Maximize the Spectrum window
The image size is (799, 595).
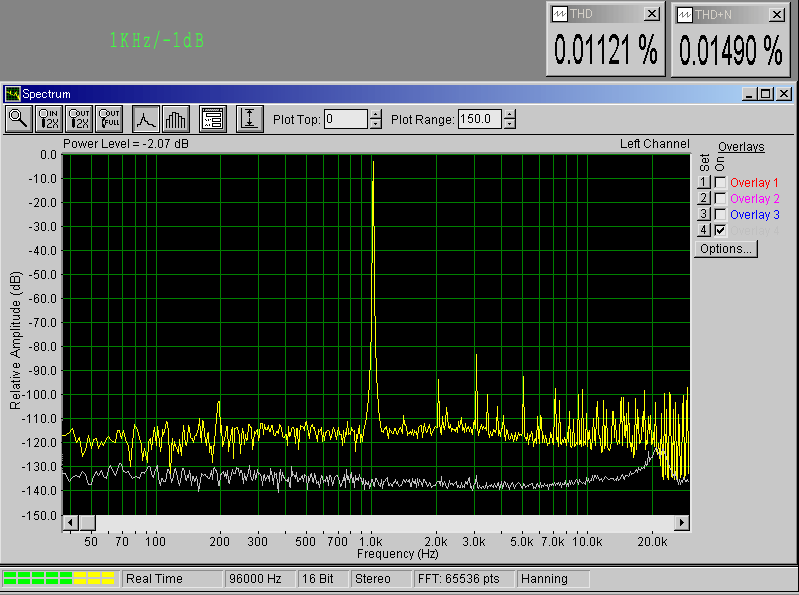click(x=765, y=94)
